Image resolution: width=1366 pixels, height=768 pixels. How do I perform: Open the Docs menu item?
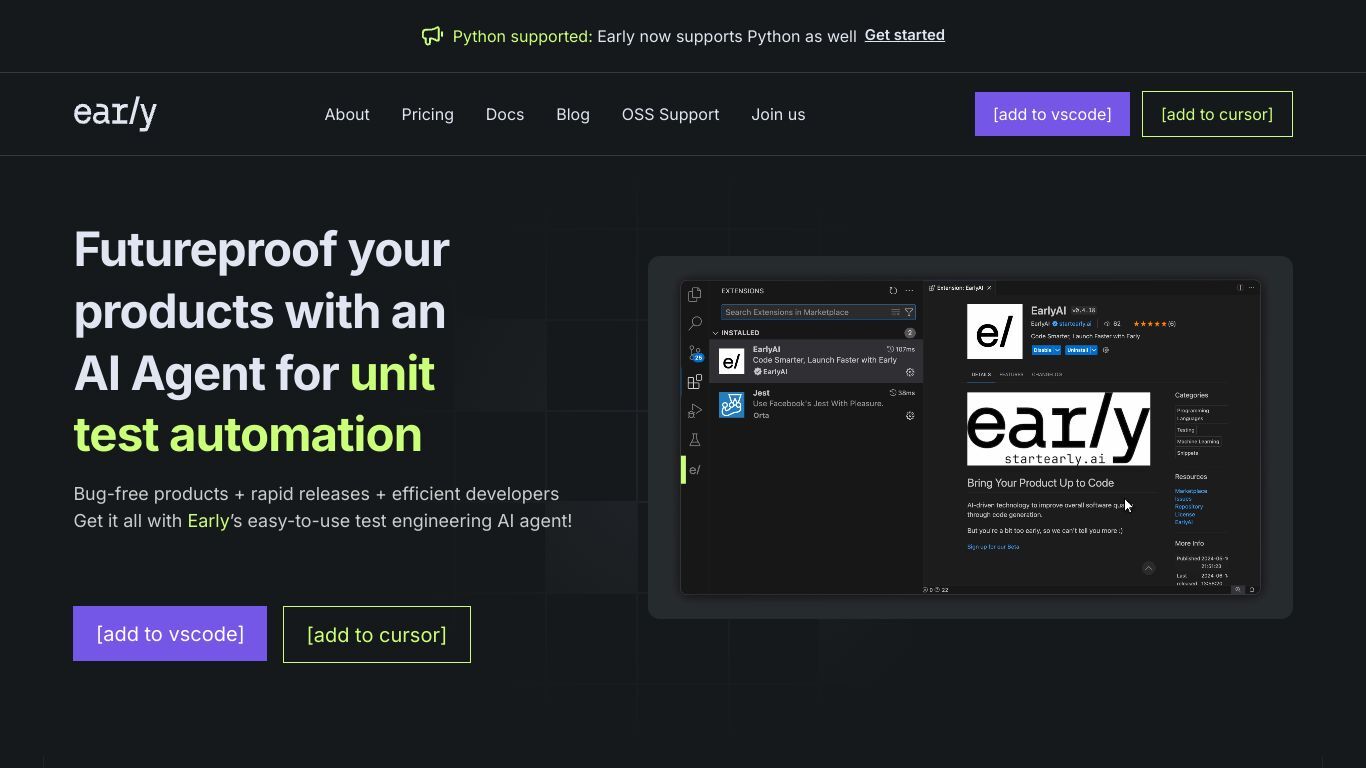click(x=505, y=114)
